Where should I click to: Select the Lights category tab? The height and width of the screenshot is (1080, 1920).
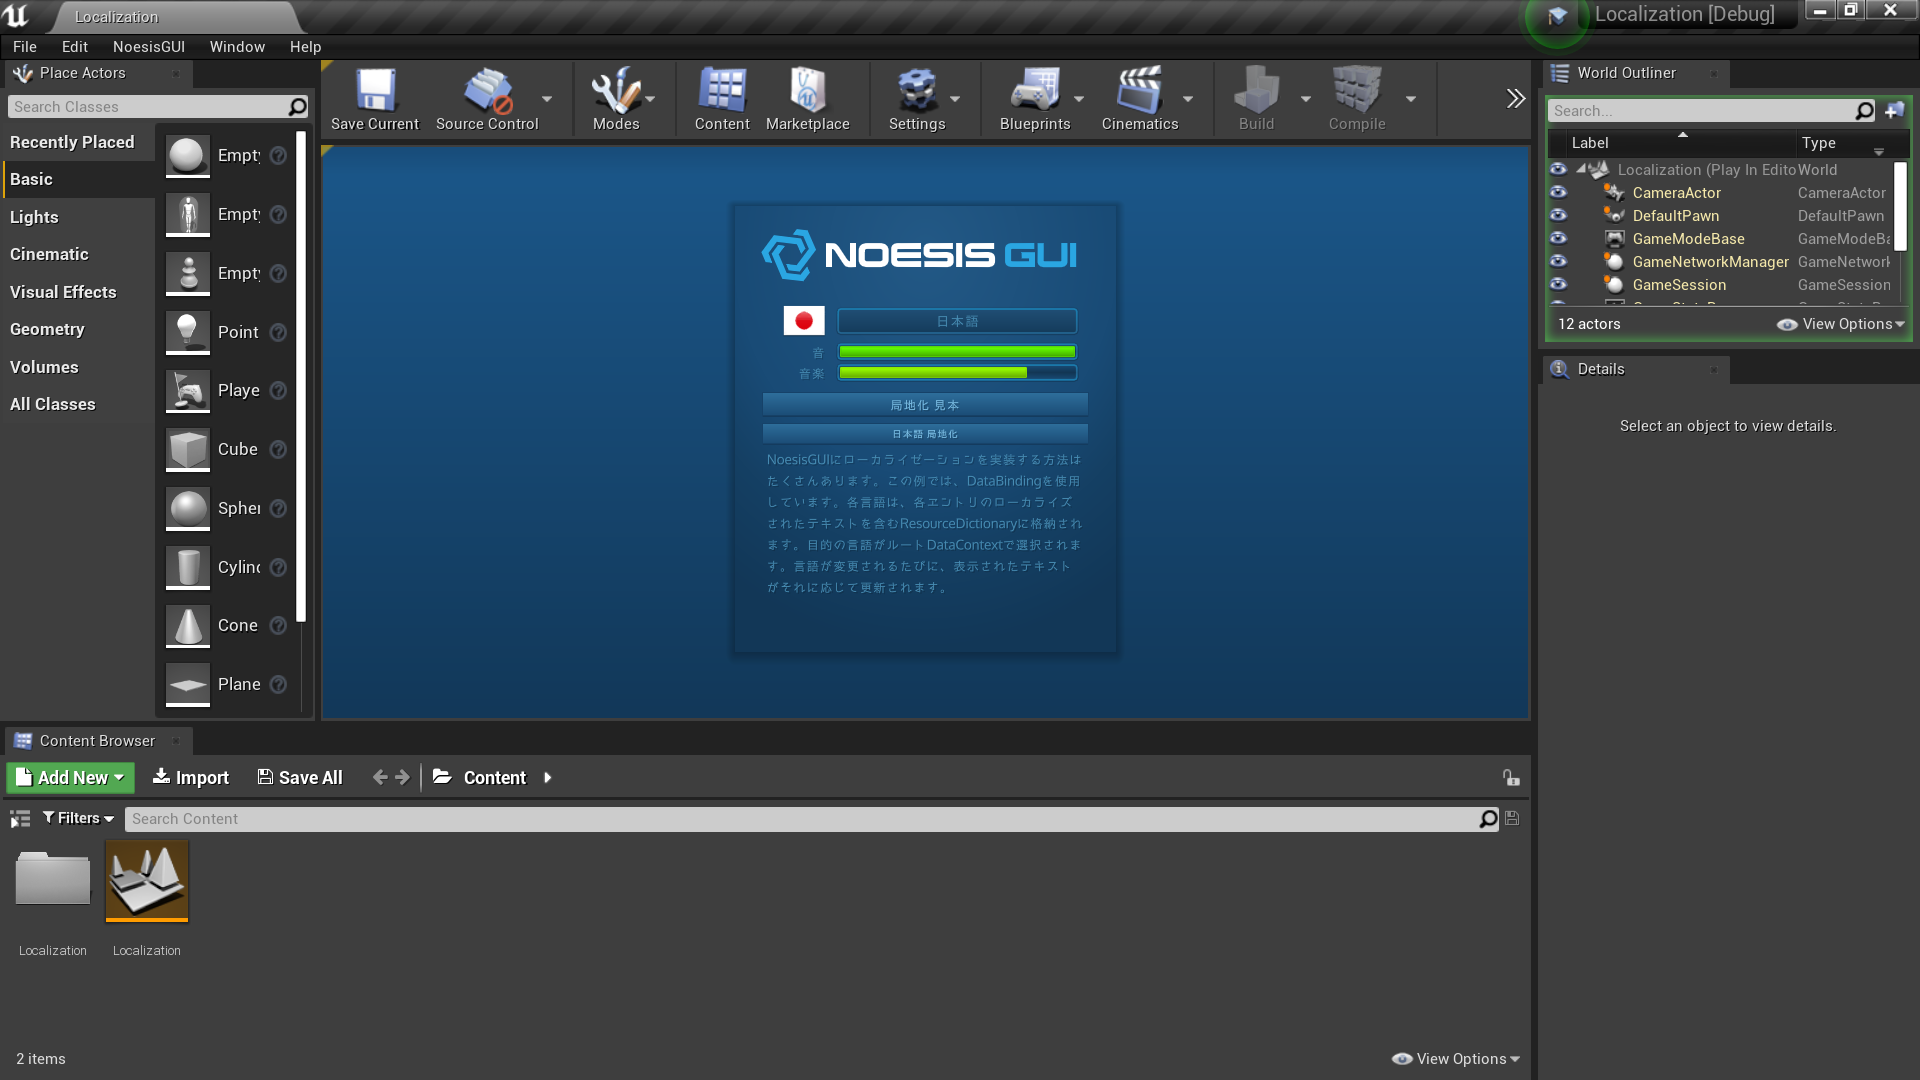[x=34, y=217]
